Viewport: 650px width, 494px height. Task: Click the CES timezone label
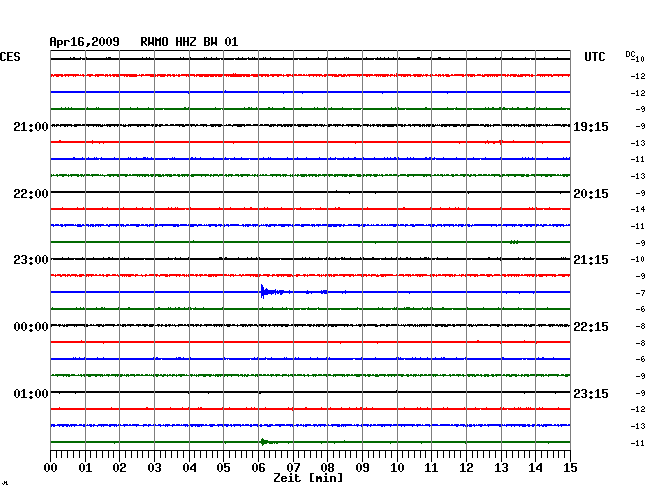pos(10,57)
